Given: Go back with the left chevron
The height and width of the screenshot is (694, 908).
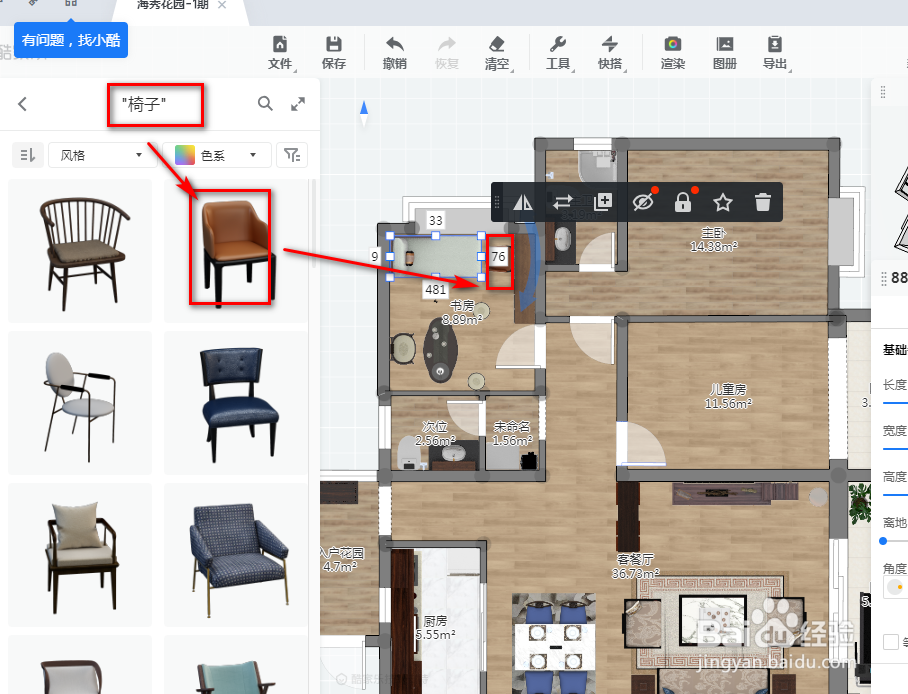Looking at the screenshot, I should pos(23,104).
